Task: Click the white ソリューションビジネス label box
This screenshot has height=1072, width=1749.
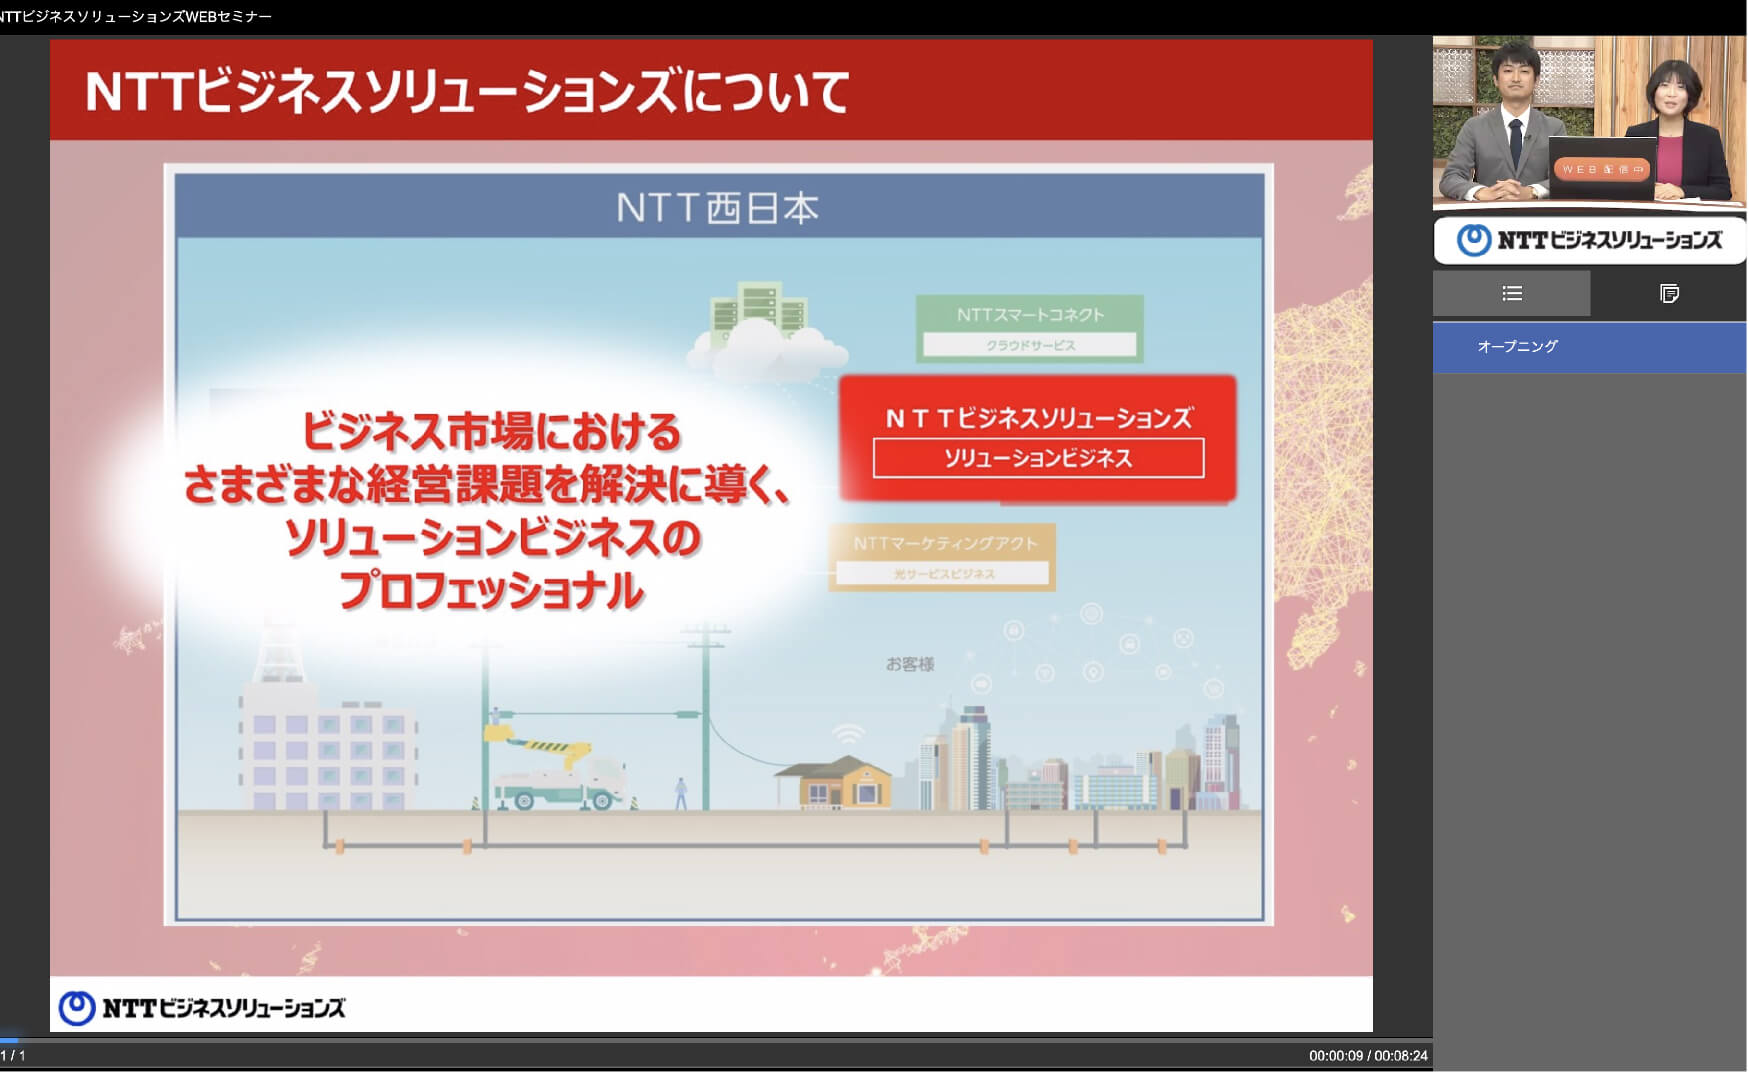Action: point(1038,459)
